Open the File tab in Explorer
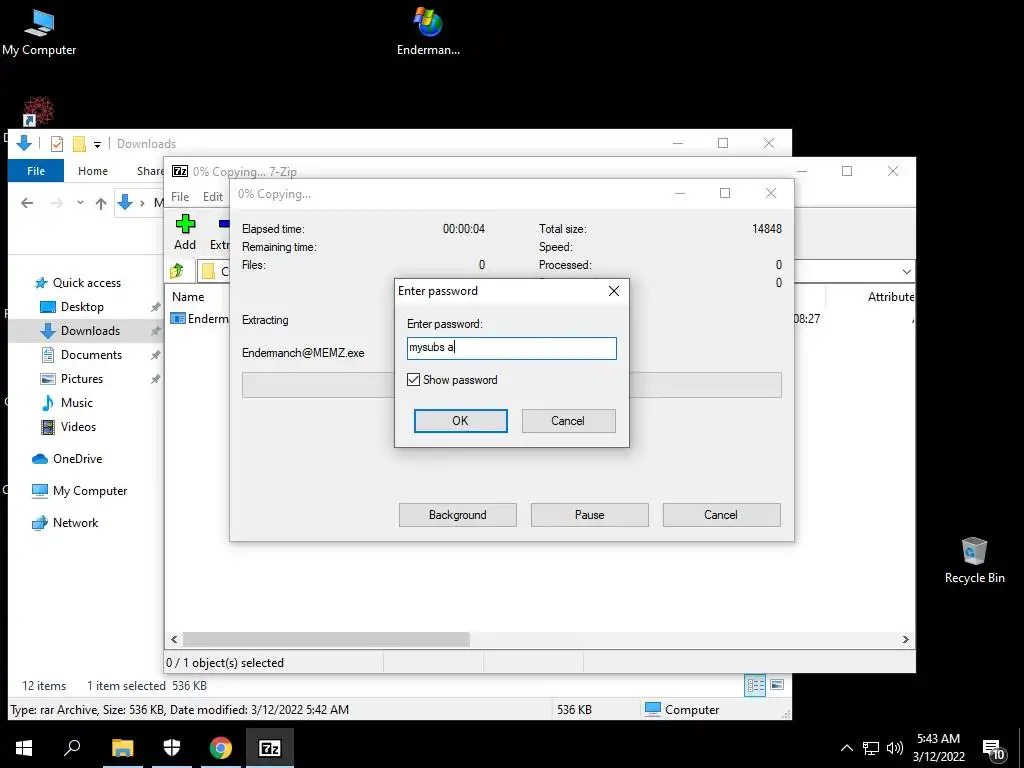1024x768 pixels. [36, 171]
